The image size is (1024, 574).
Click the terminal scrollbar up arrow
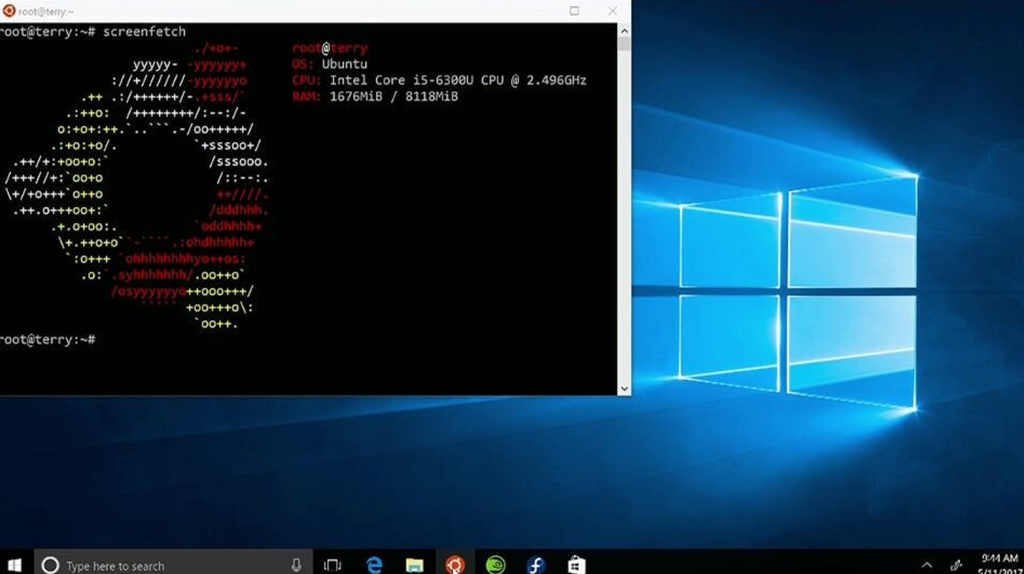click(624, 30)
